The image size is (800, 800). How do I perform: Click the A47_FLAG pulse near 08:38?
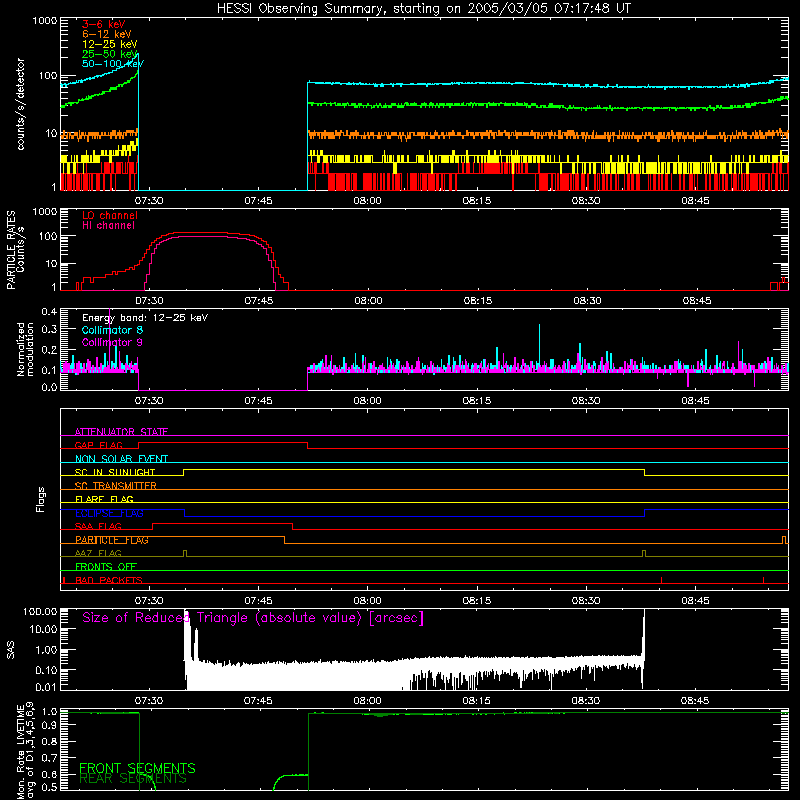click(x=644, y=553)
